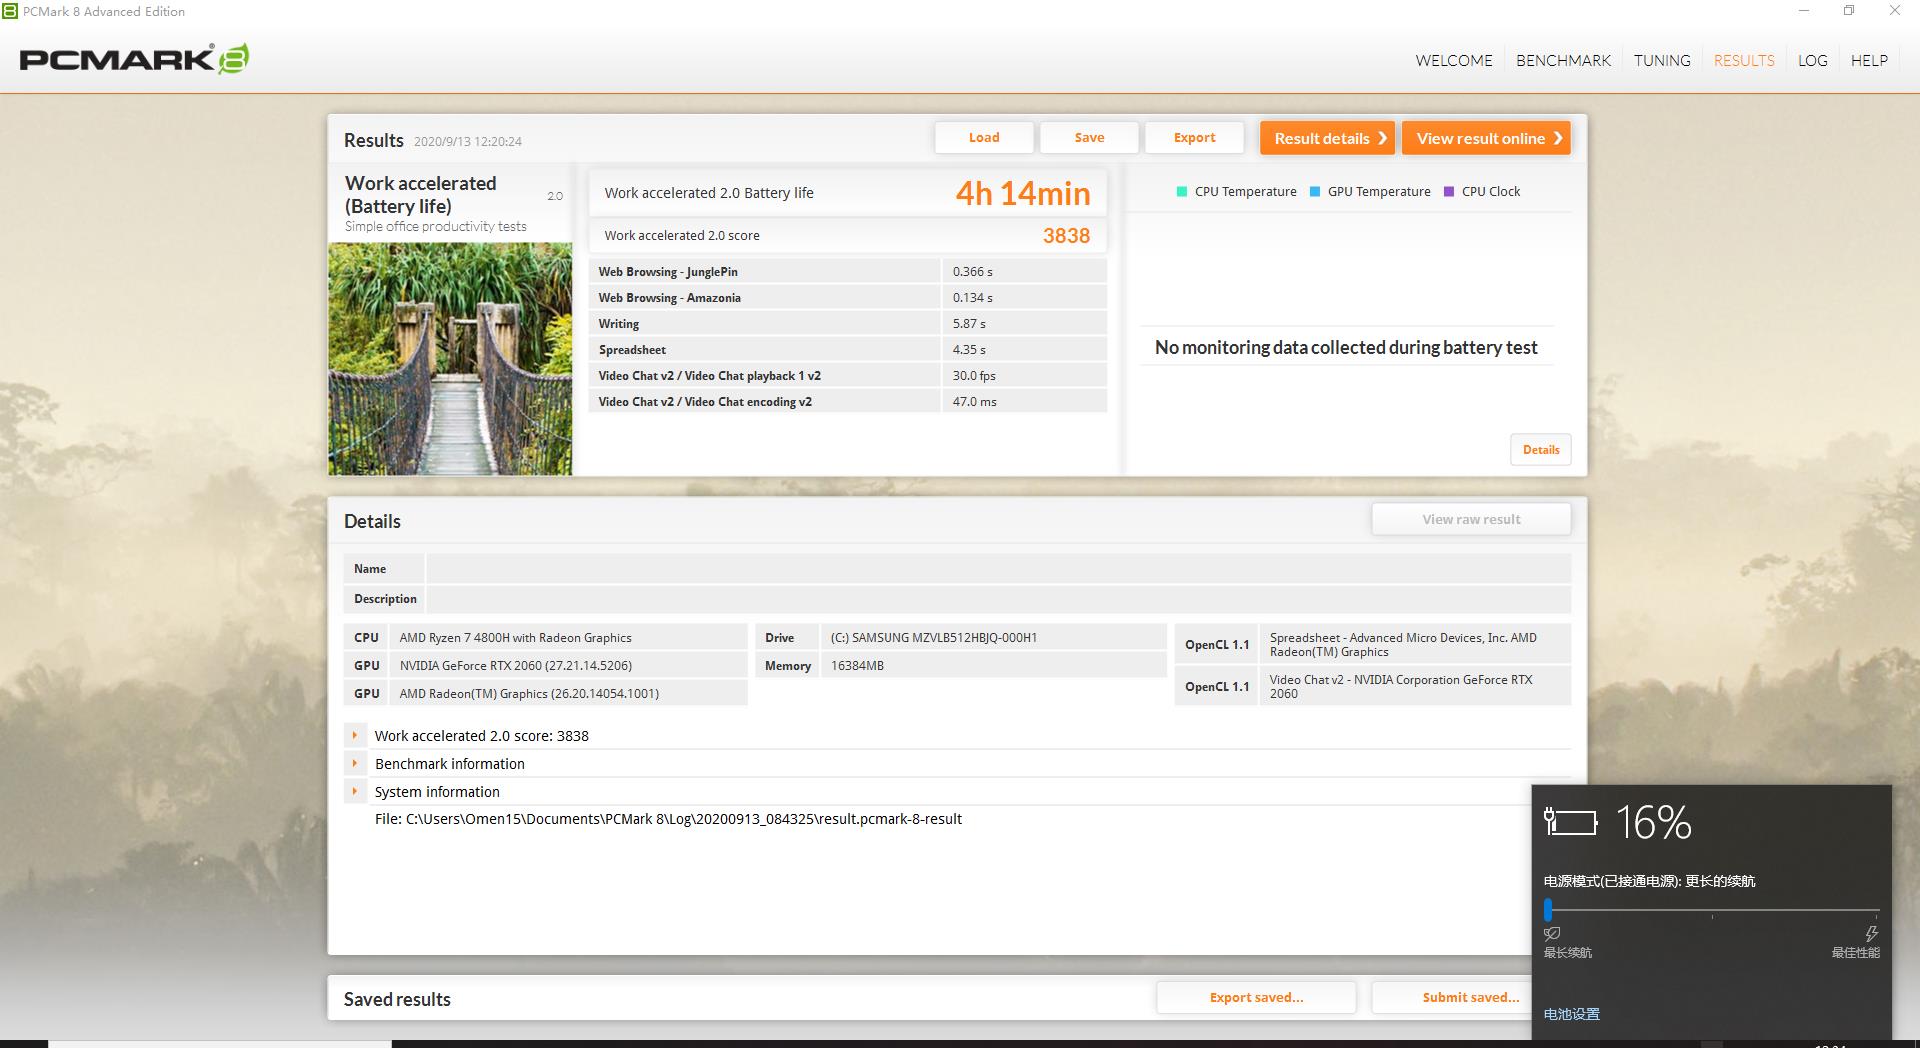Click the Export button

coord(1194,138)
